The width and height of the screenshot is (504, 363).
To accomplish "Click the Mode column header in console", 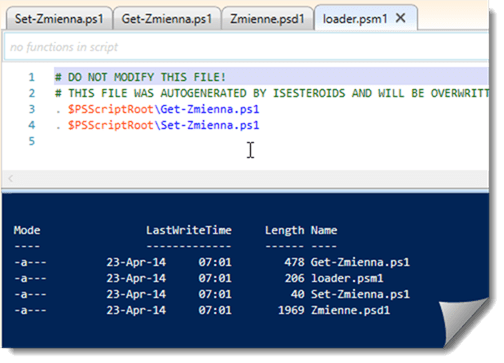I will pos(27,230).
